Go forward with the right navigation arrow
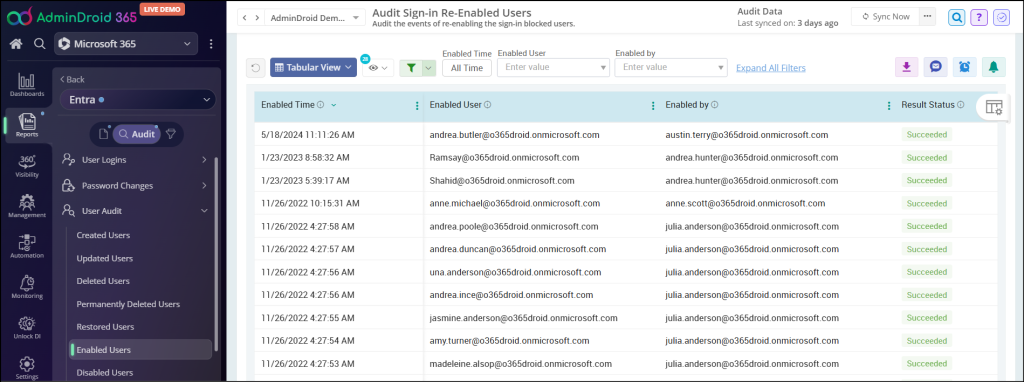This screenshot has width=1024, height=382. [257, 18]
